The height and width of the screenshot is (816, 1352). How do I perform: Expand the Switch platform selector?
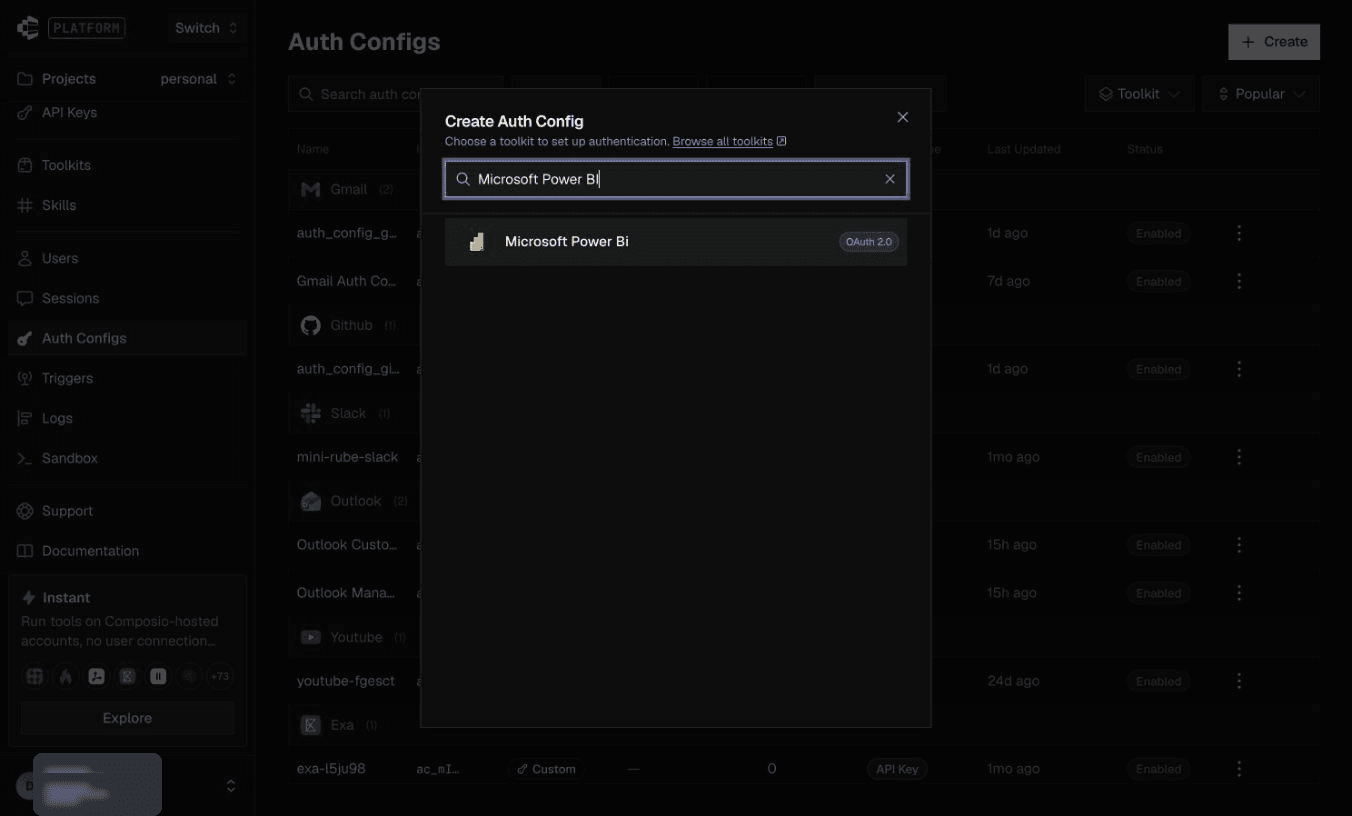click(206, 28)
